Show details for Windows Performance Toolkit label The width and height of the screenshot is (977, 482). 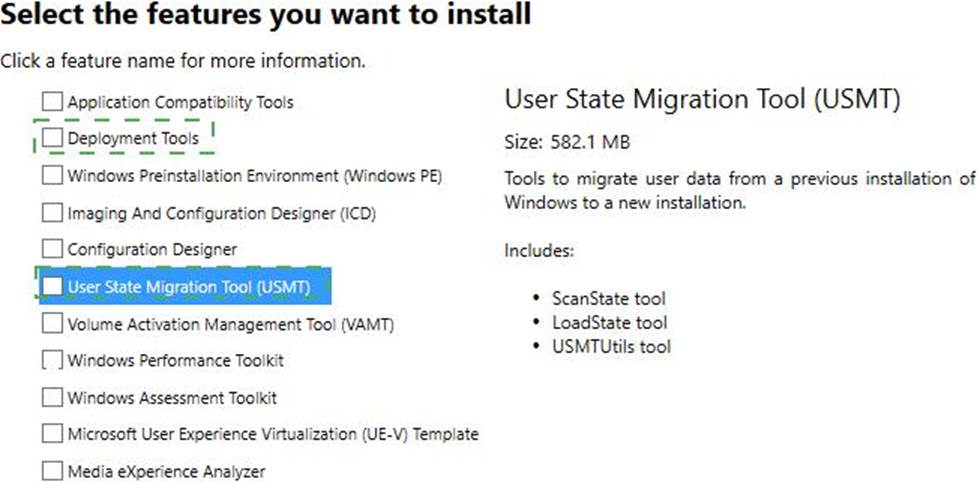[176, 361]
